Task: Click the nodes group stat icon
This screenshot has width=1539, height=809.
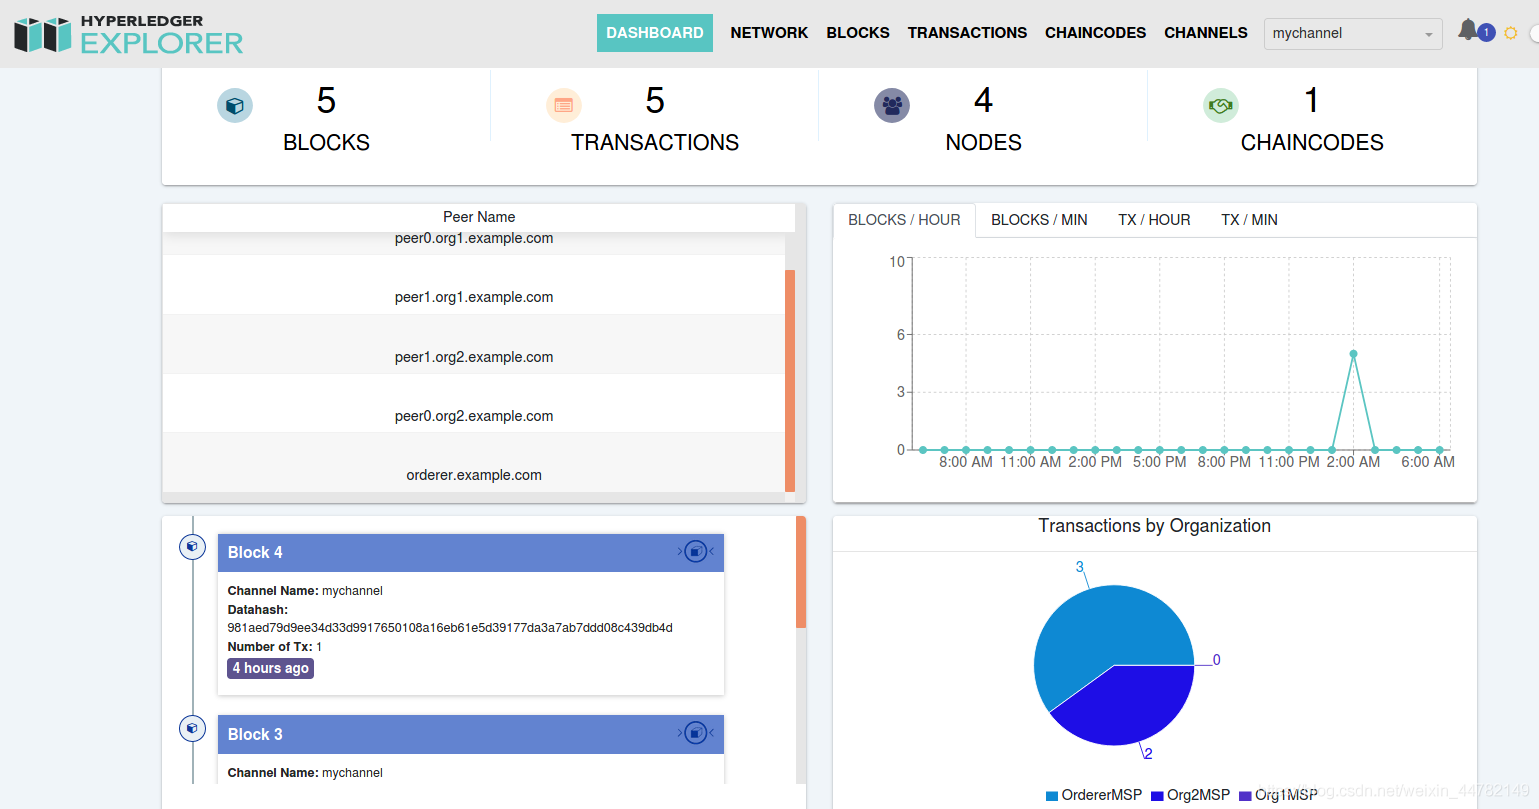Action: [892, 105]
